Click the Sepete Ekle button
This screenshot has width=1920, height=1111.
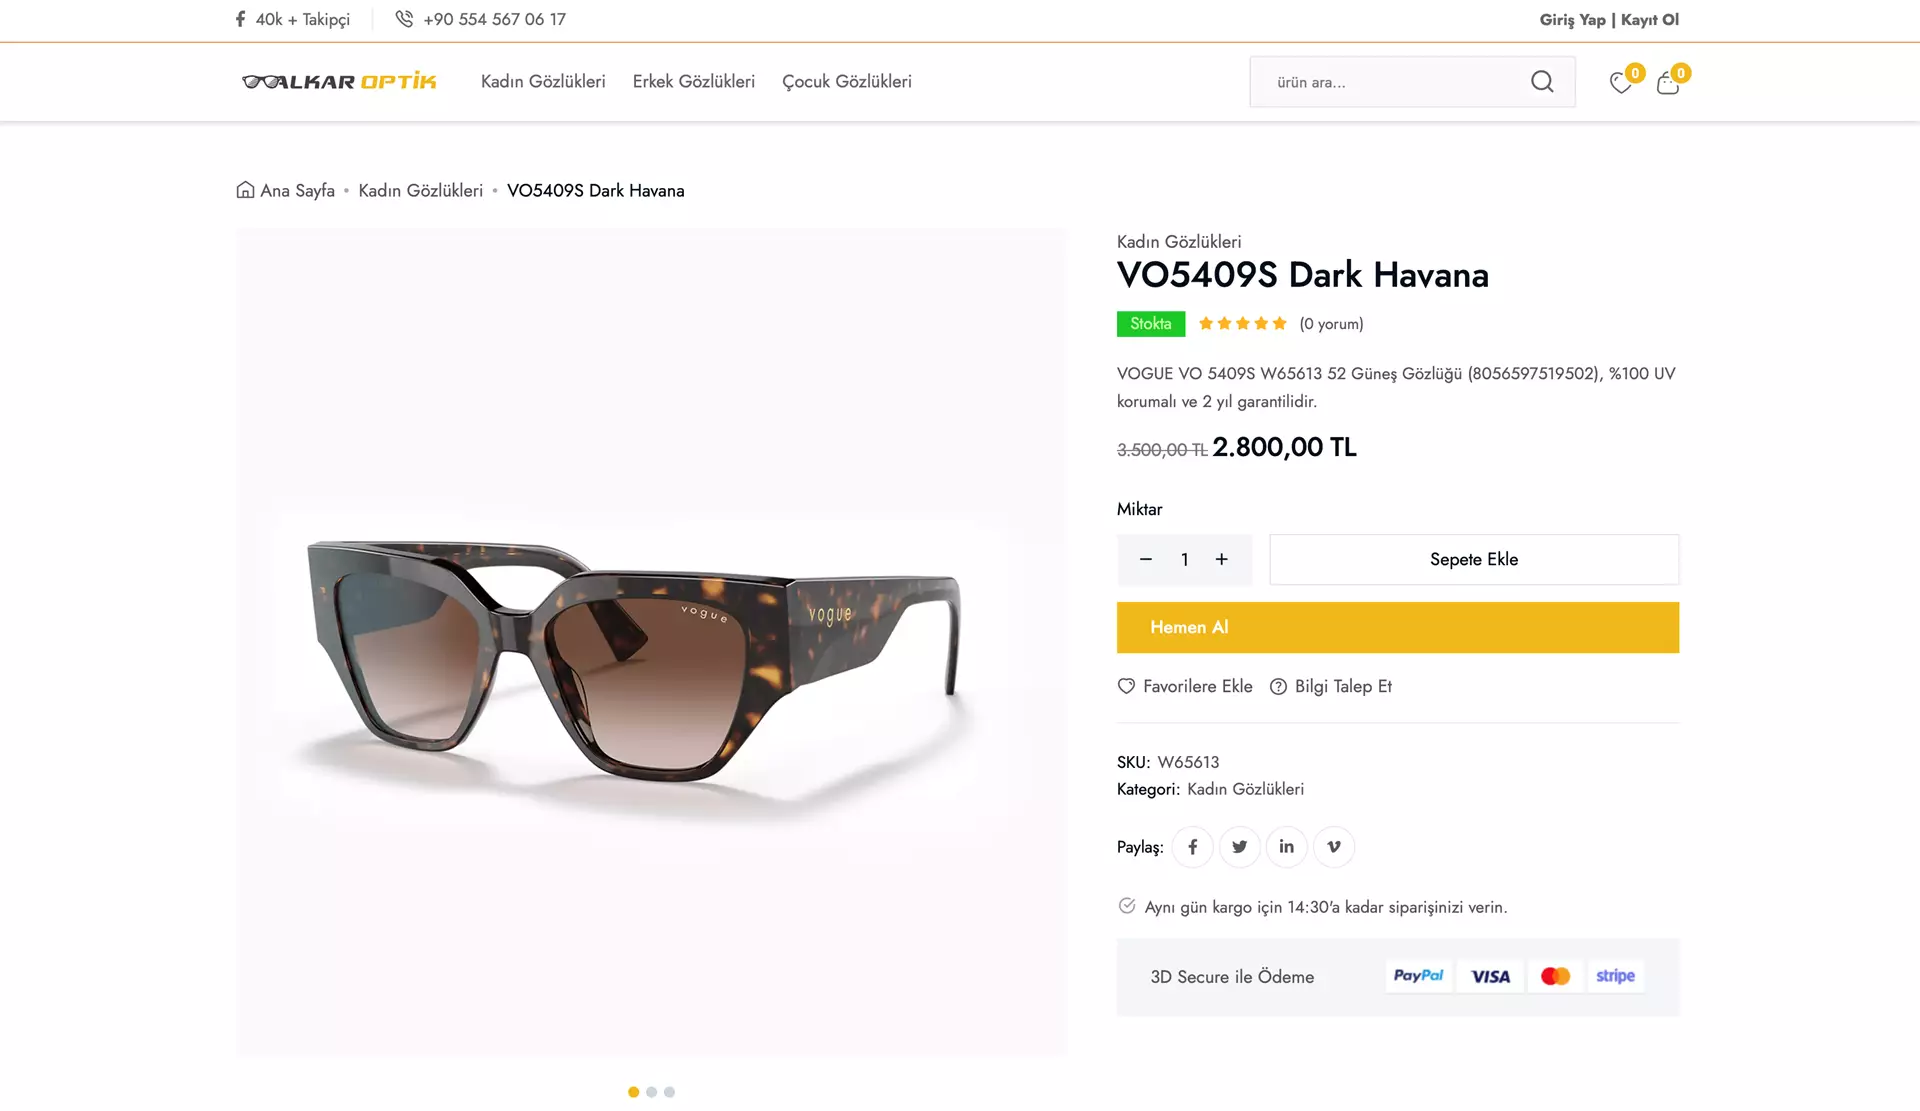click(1474, 560)
